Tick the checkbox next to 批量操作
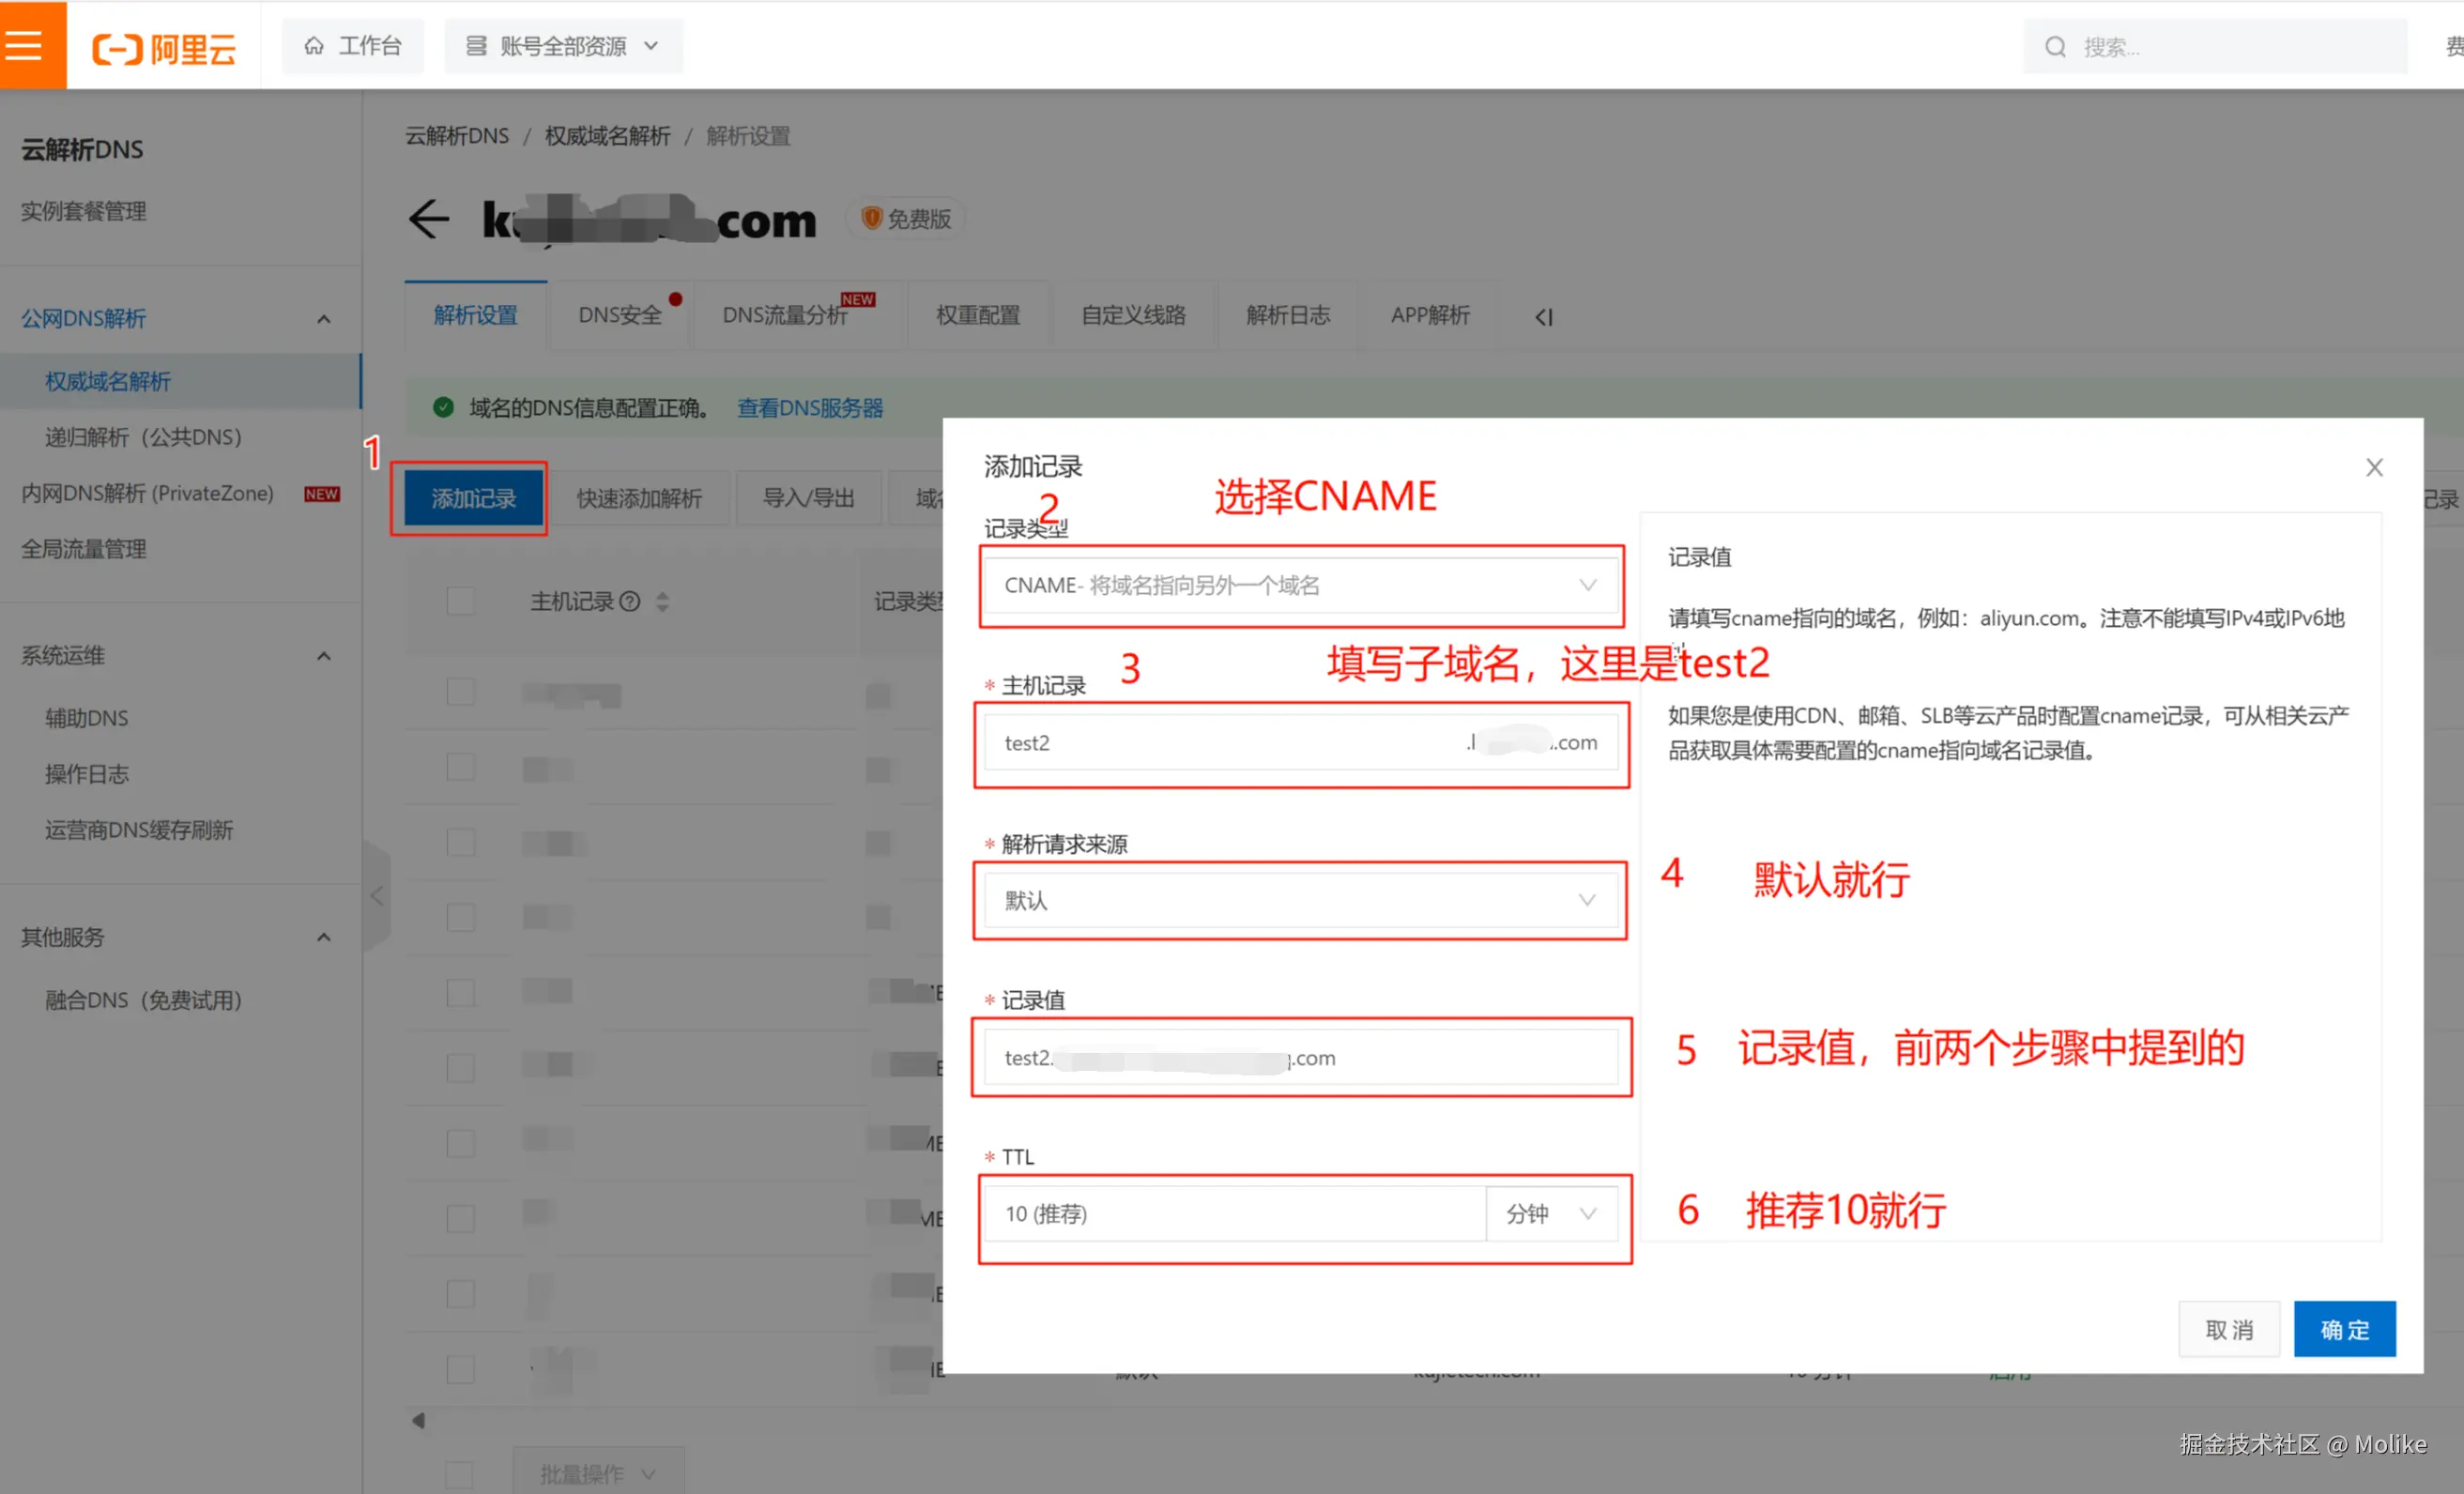Viewport: 2464px width, 1494px height. [x=460, y=1473]
